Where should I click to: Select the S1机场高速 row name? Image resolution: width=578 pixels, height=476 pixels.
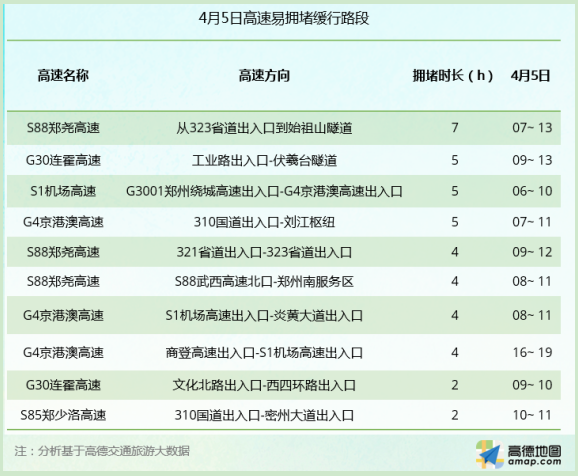[x=63, y=191]
